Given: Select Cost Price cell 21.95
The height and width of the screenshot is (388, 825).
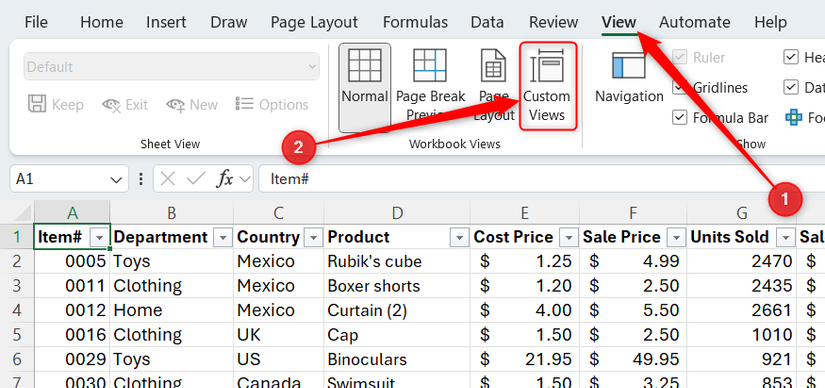Looking at the screenshot, I should [x=525, y=359].
